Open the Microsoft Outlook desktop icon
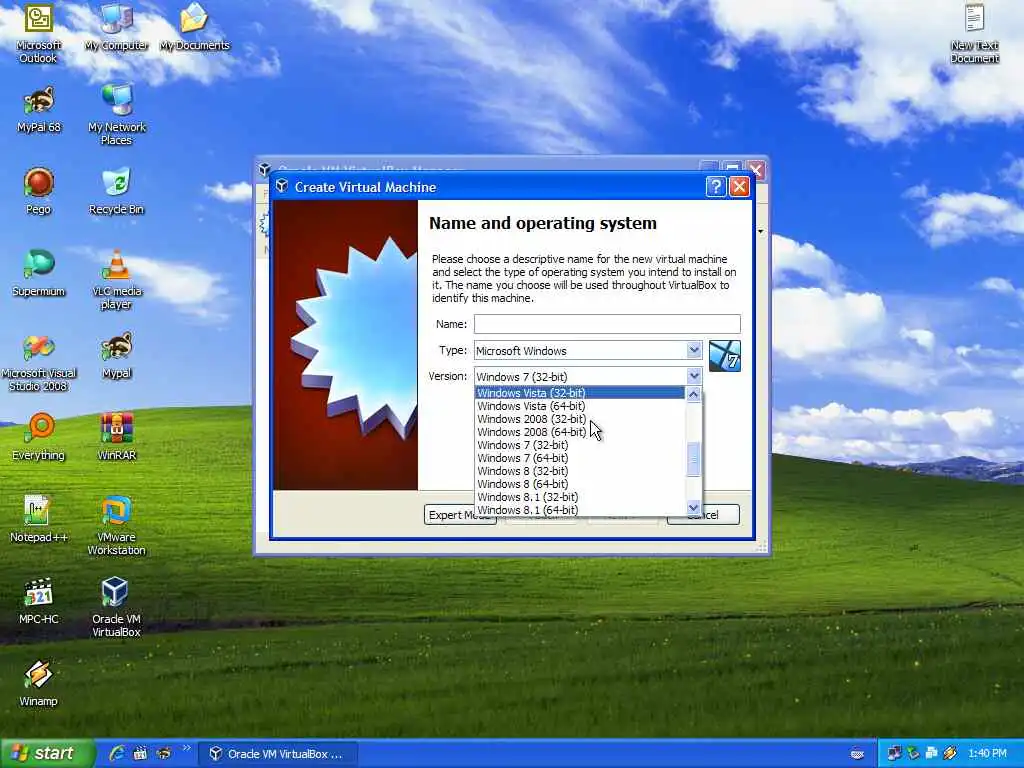Image resolution: width=1024 pixels, height=768 pixels. pyautogui.click(x=39, y=34)
